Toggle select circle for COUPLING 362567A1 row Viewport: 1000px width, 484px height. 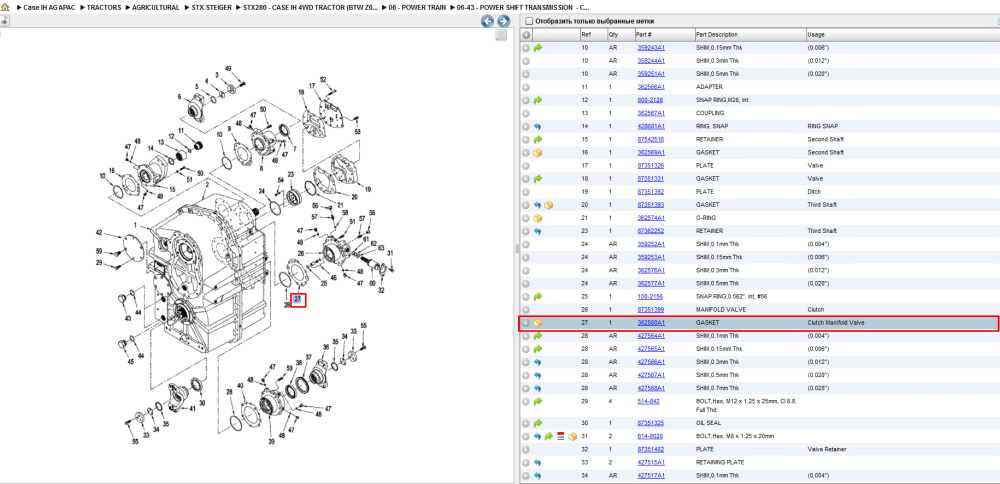coord(526,114)
